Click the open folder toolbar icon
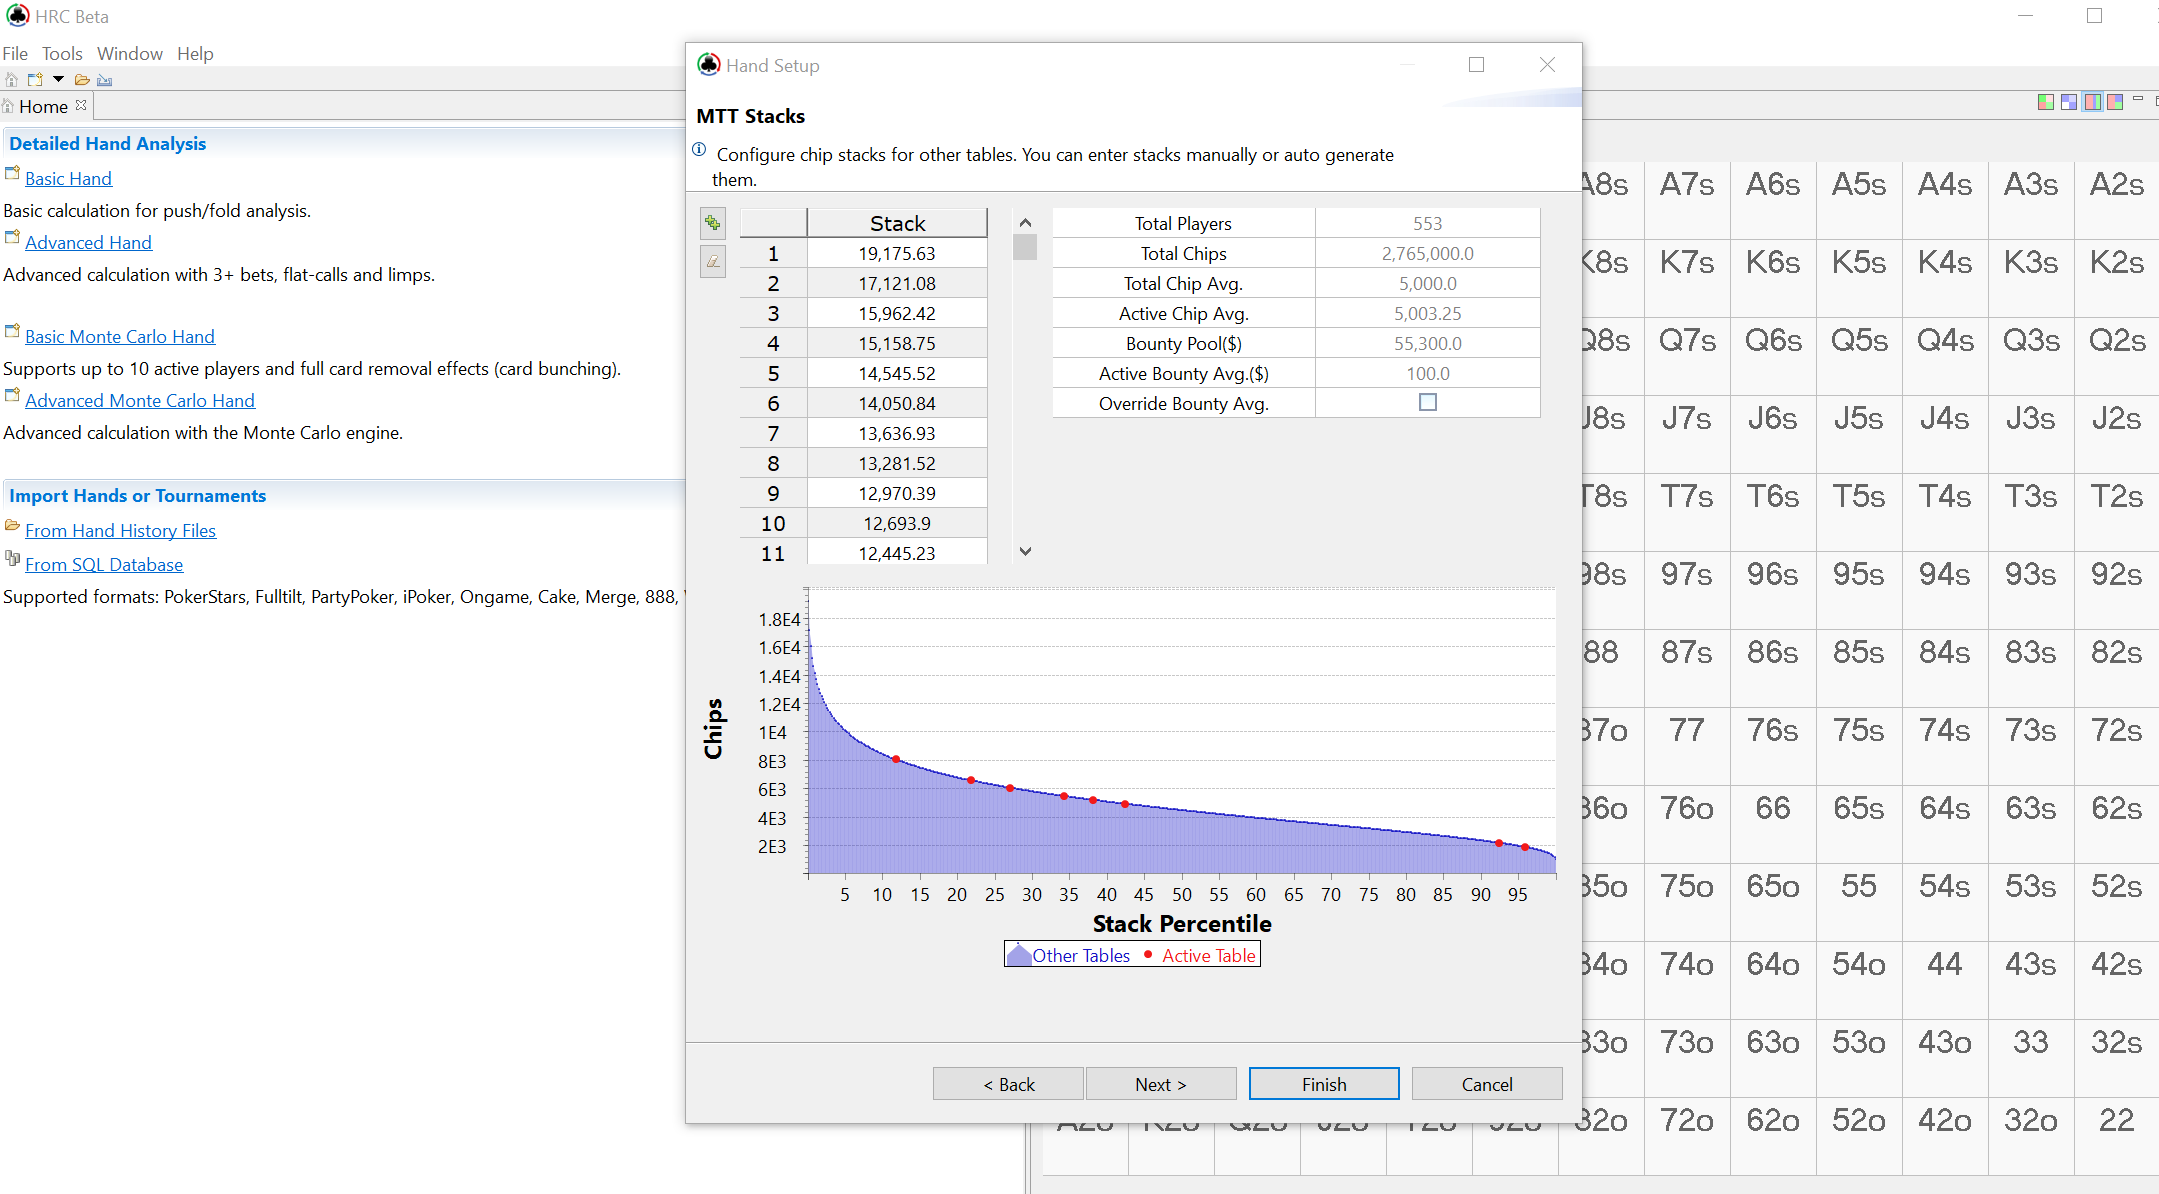 [x=82, y=80]
